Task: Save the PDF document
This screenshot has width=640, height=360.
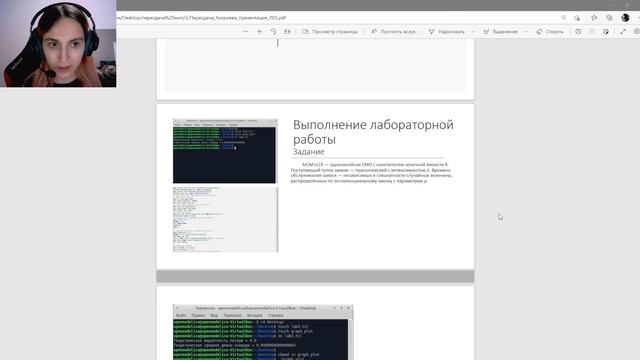Action: click(x=592, y=31)
